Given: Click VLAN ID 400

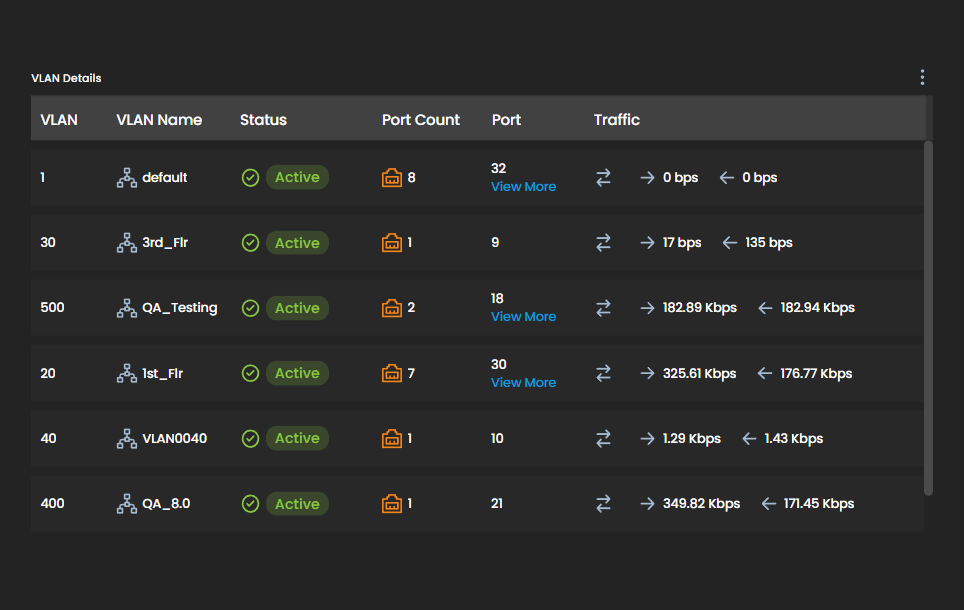Looking at the screenshot, I should pos(52,503).
